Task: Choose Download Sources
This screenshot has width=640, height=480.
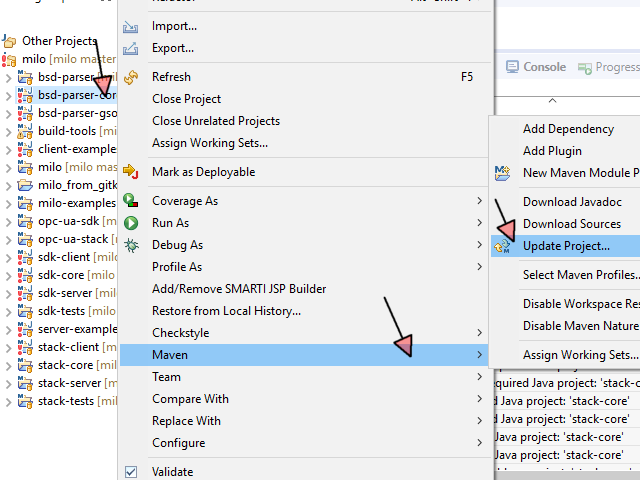Action: click(572, 224)
